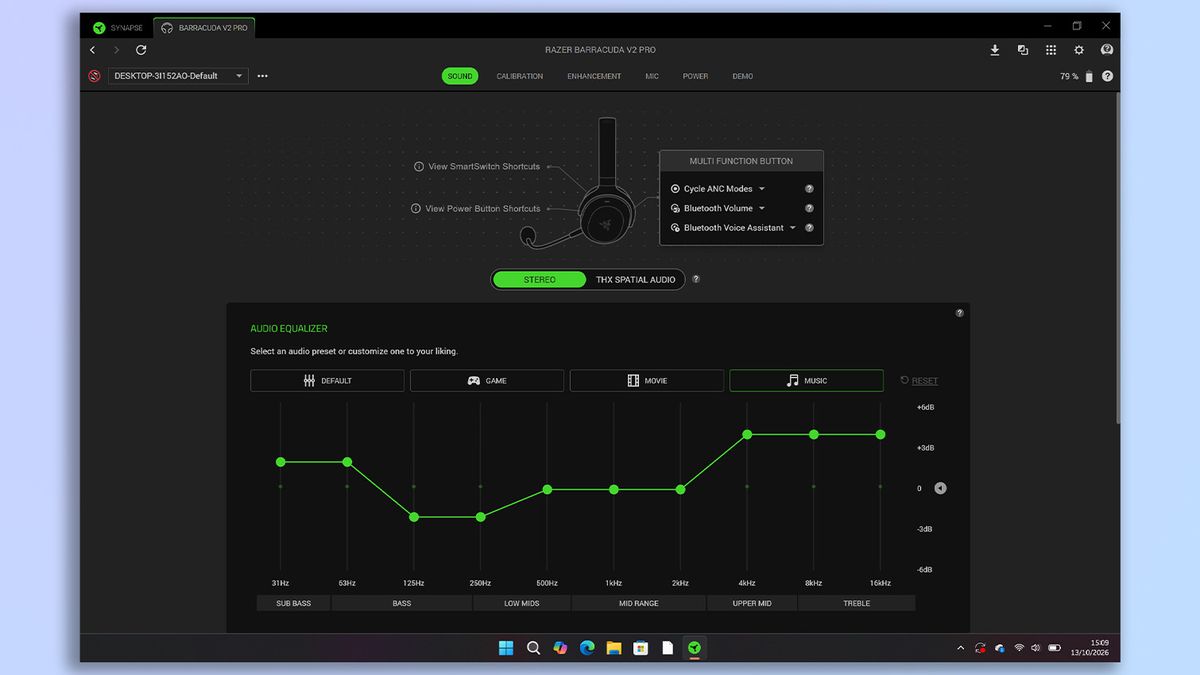Click the 4kHz equalizer slider handle
The height and width of the screenshot is (675, 1200).
click(x=747, y=434)
